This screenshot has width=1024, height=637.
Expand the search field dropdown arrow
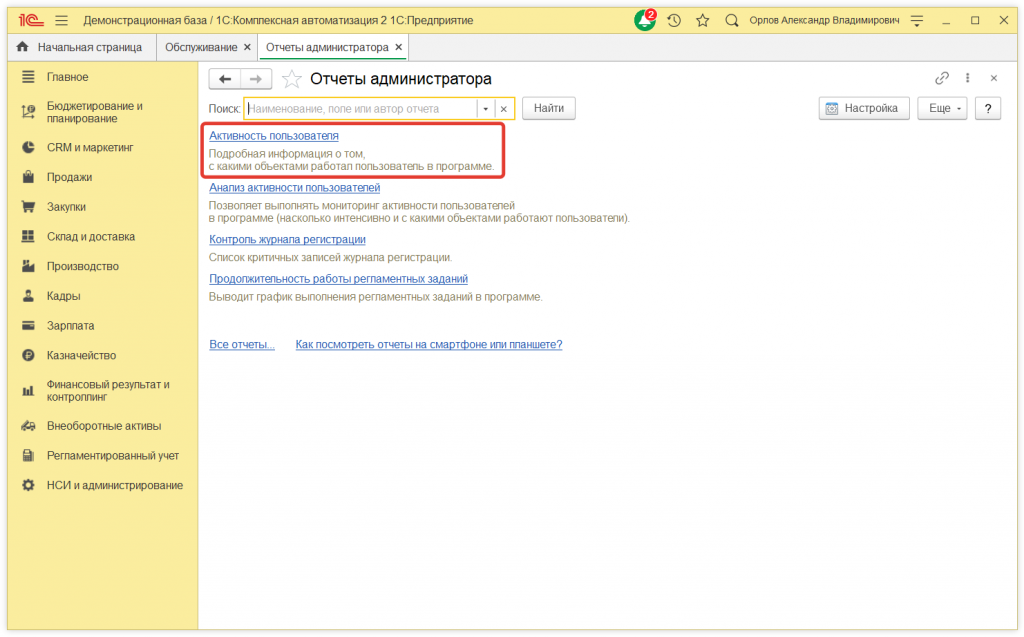(485, 109)
